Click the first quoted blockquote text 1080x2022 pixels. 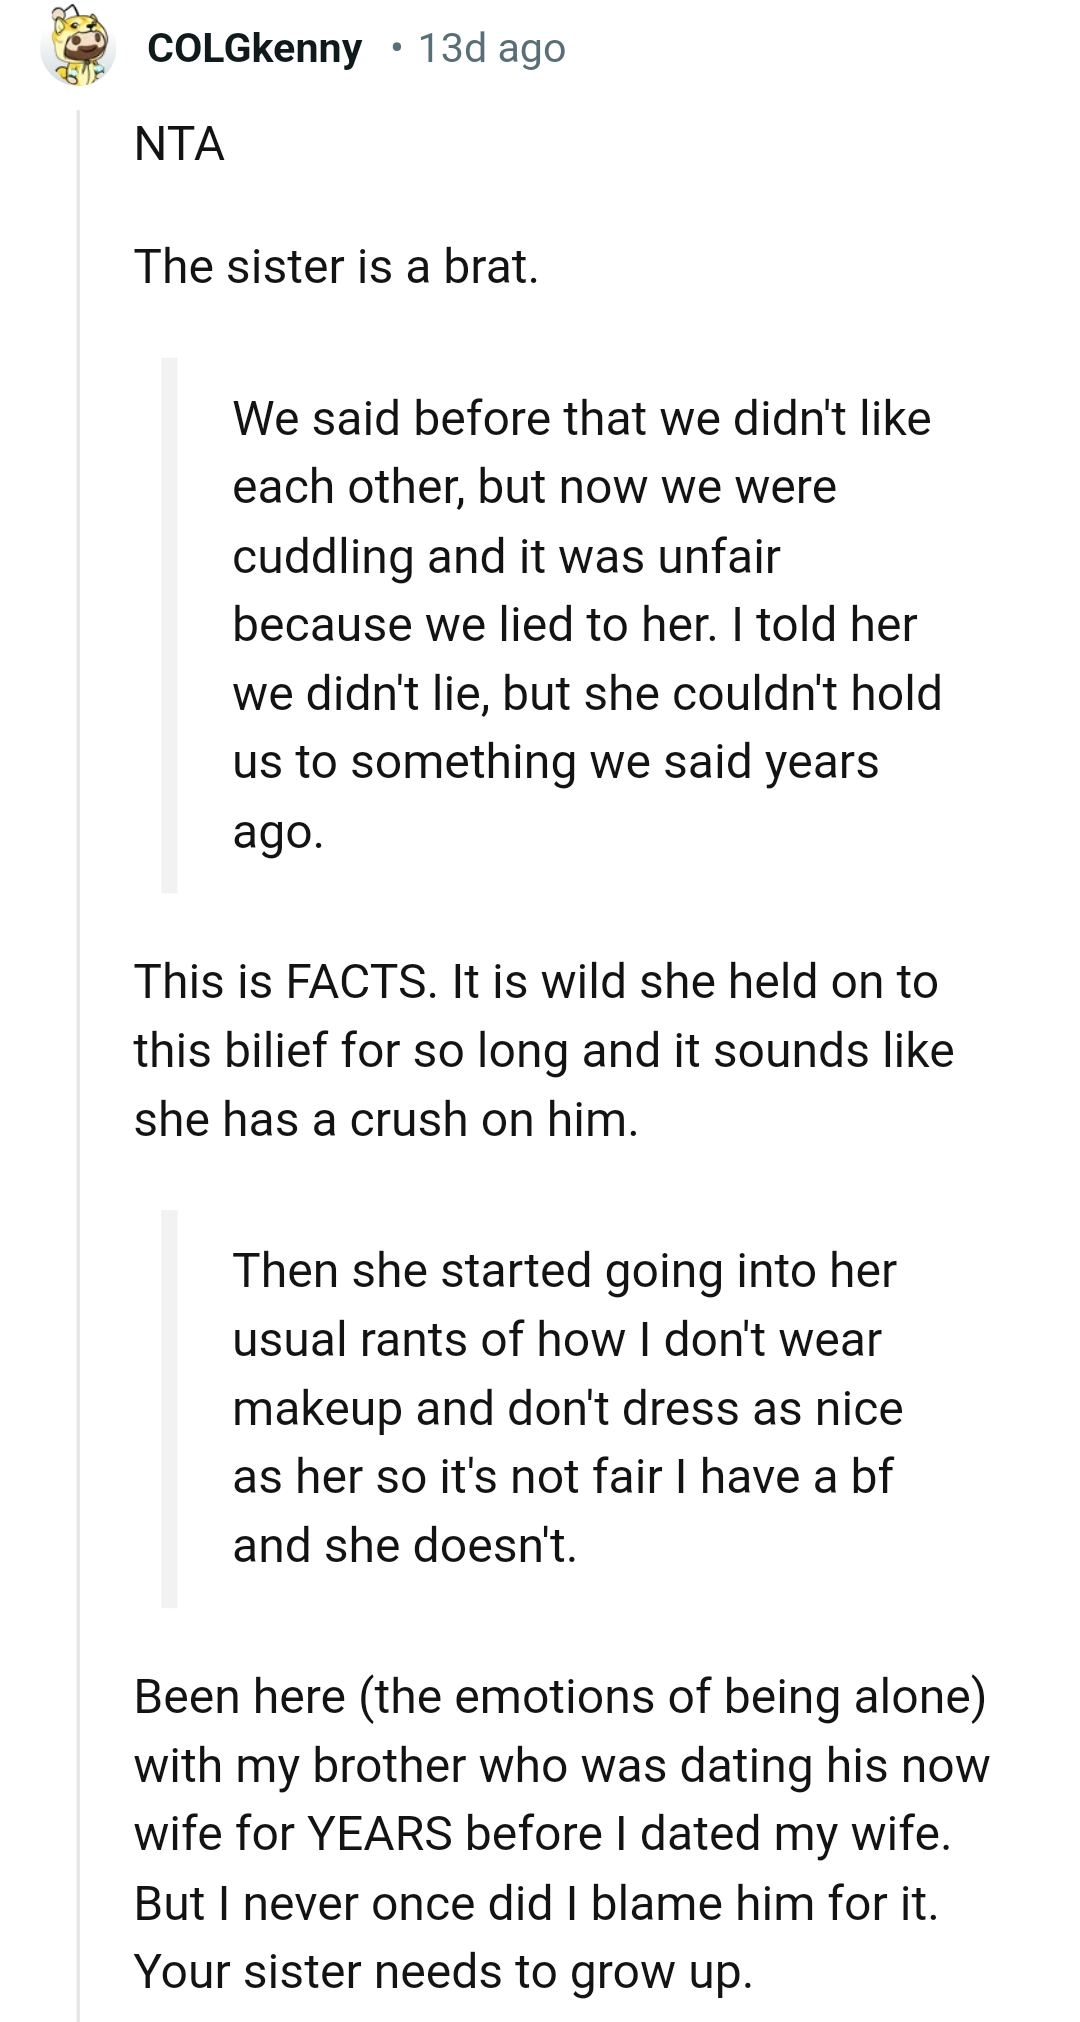590,620
